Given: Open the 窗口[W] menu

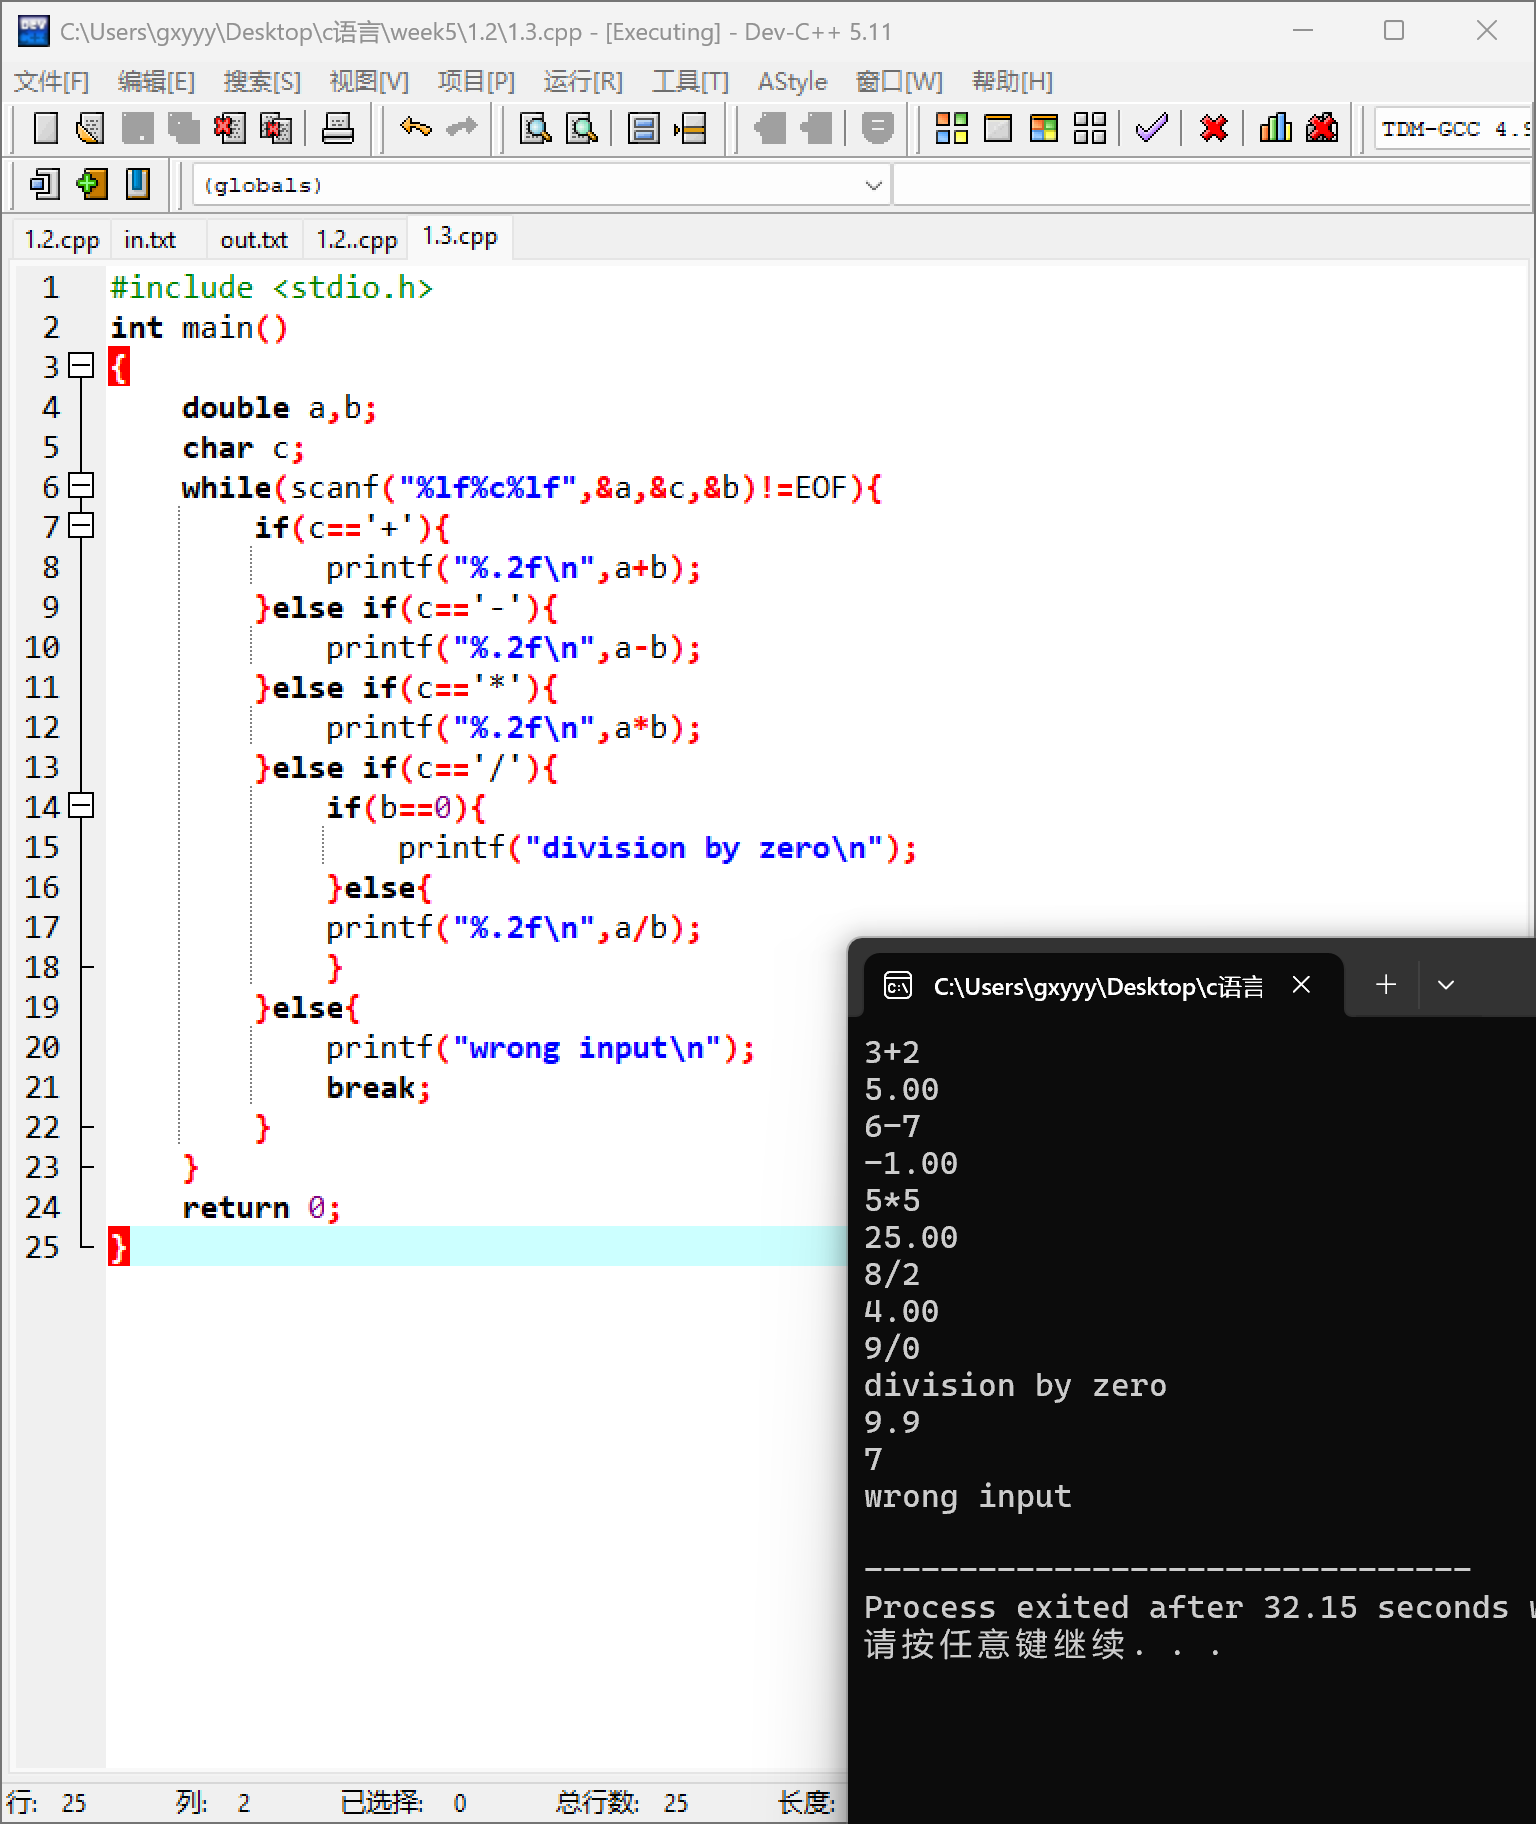Looking at the screenshot, I should pos(899,81).
